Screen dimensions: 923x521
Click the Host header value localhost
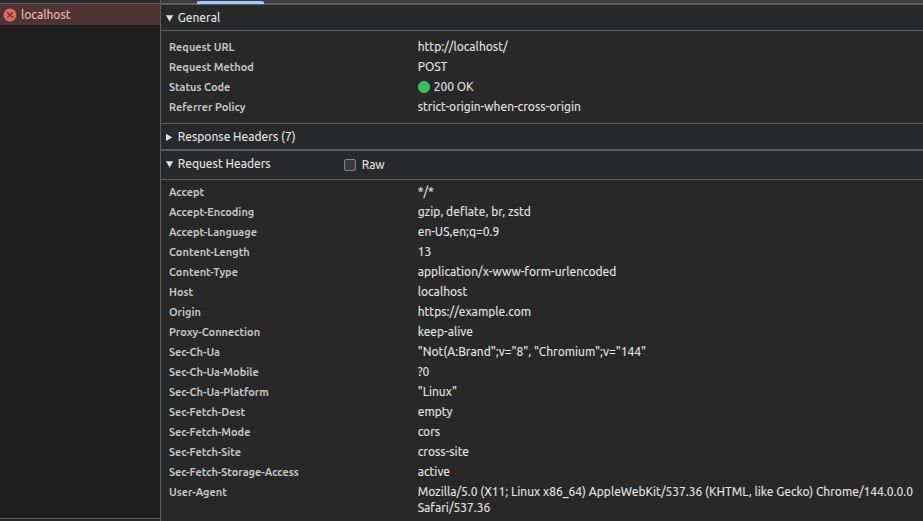pyautogui.click(x=442, y=291)
